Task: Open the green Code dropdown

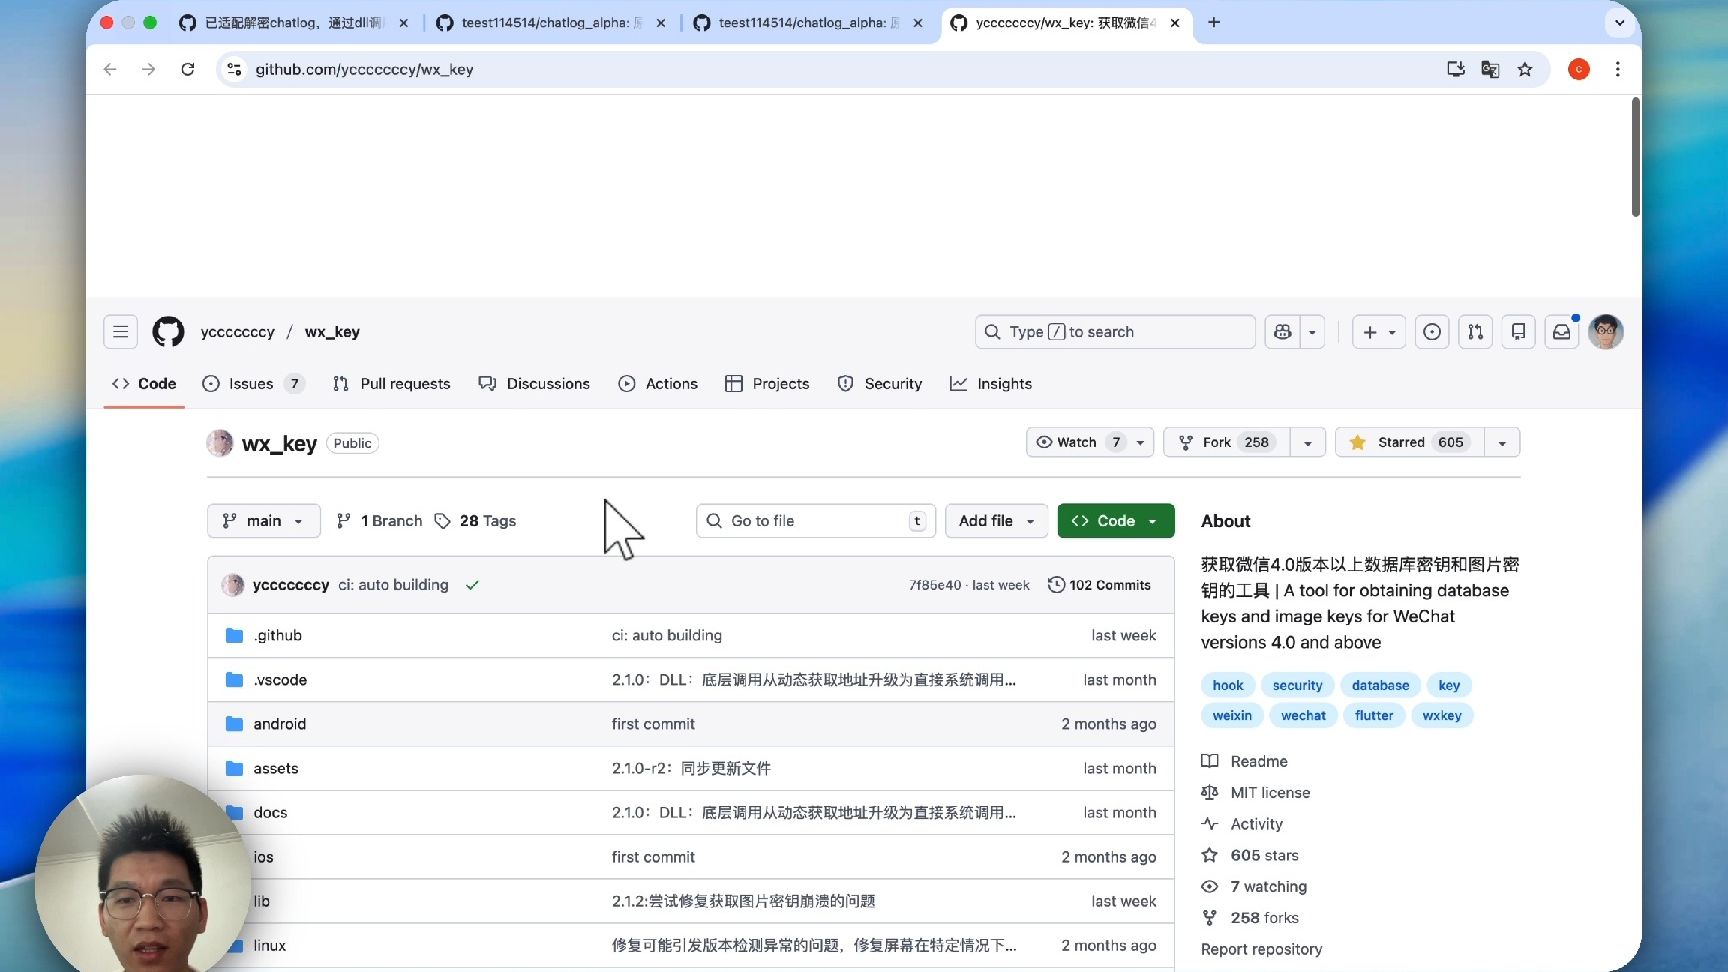Action: [x=1116, y=521]
